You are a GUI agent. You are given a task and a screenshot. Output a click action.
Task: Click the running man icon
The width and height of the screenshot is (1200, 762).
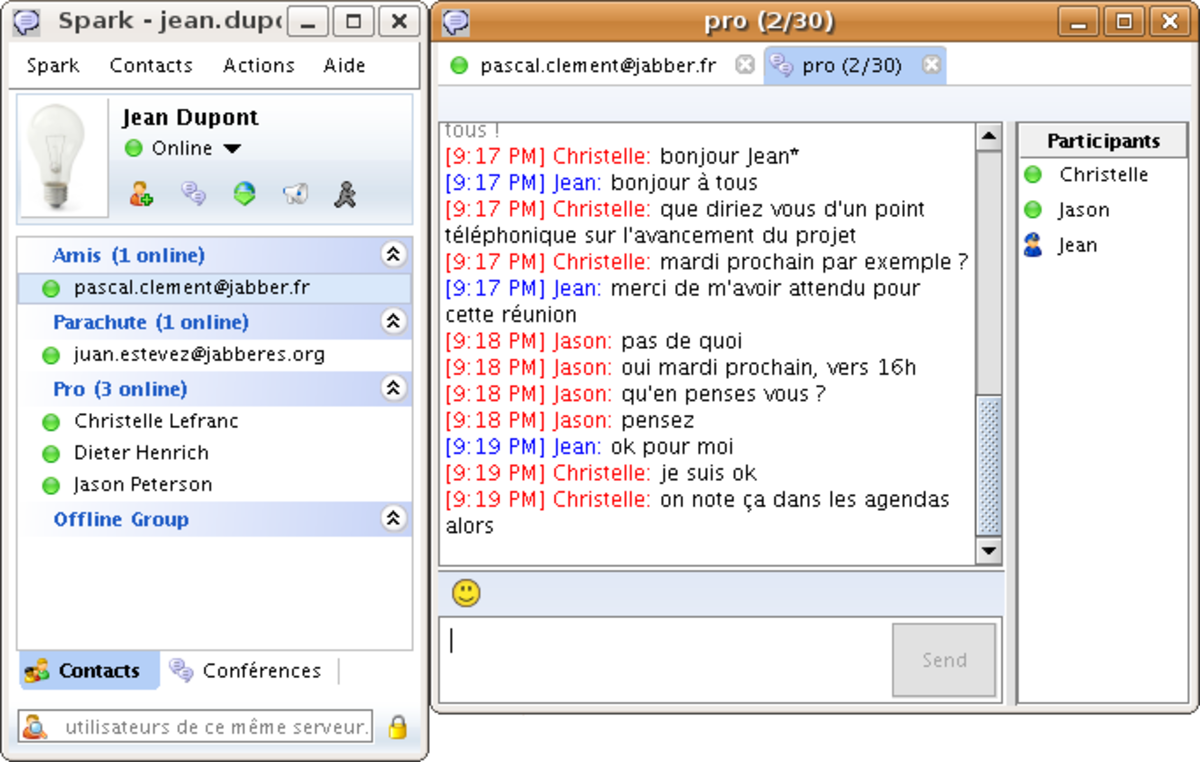[345, 194]
